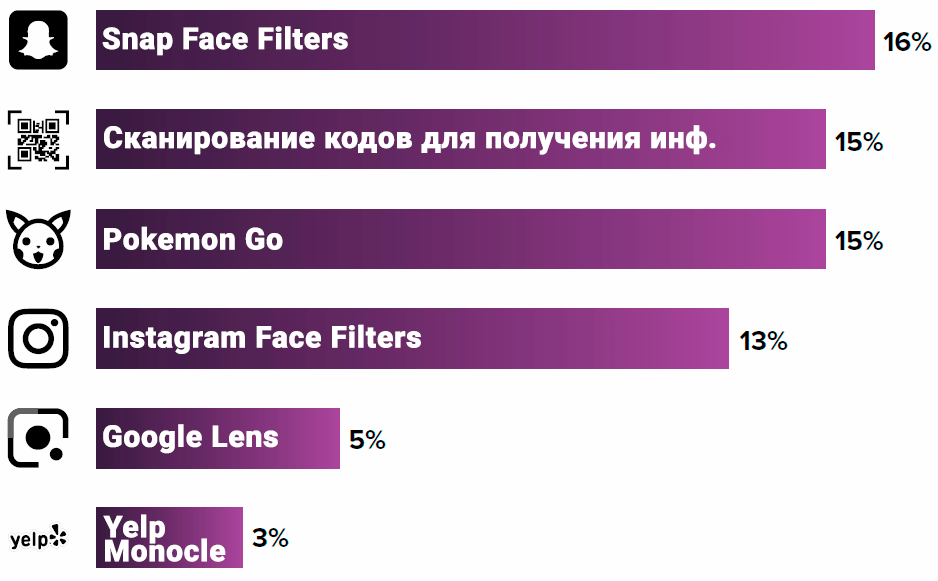Click the 15% label beside Сканирование кодов
Image resolution: width=938 pixels, height=581 pixels.
[859, 142]
